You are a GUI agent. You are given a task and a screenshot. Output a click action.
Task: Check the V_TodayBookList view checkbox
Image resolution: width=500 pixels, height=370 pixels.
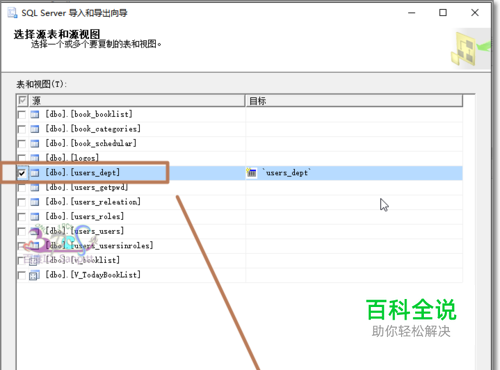22,275
